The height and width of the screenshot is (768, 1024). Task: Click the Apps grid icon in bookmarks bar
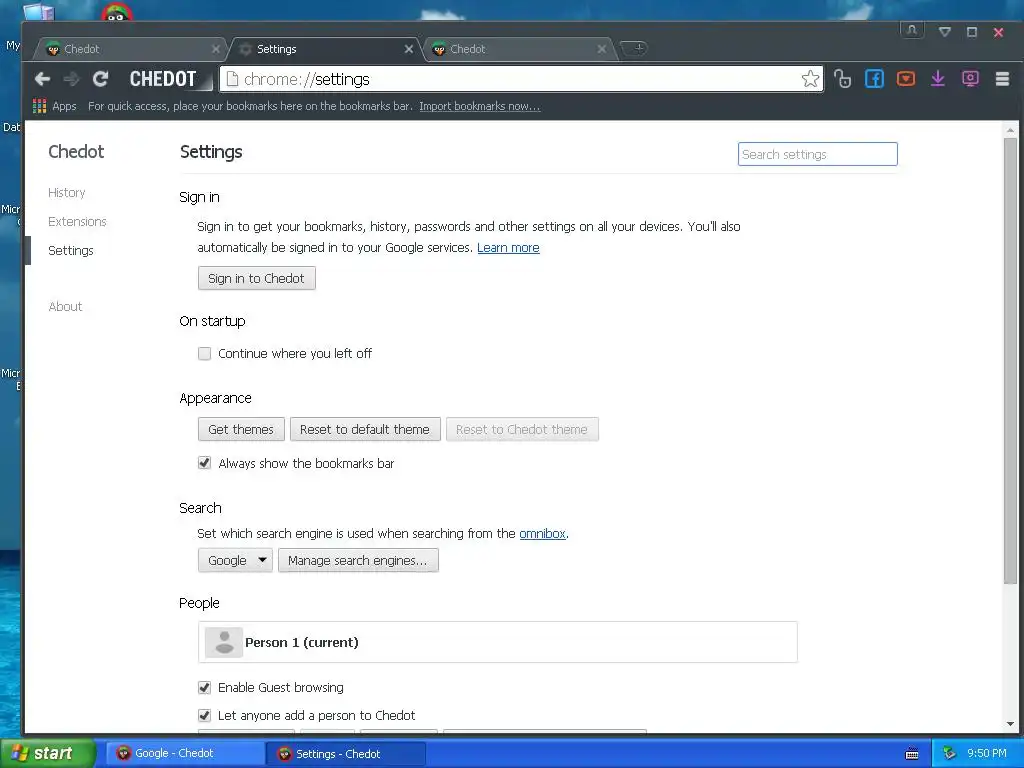tap(39, 106)
